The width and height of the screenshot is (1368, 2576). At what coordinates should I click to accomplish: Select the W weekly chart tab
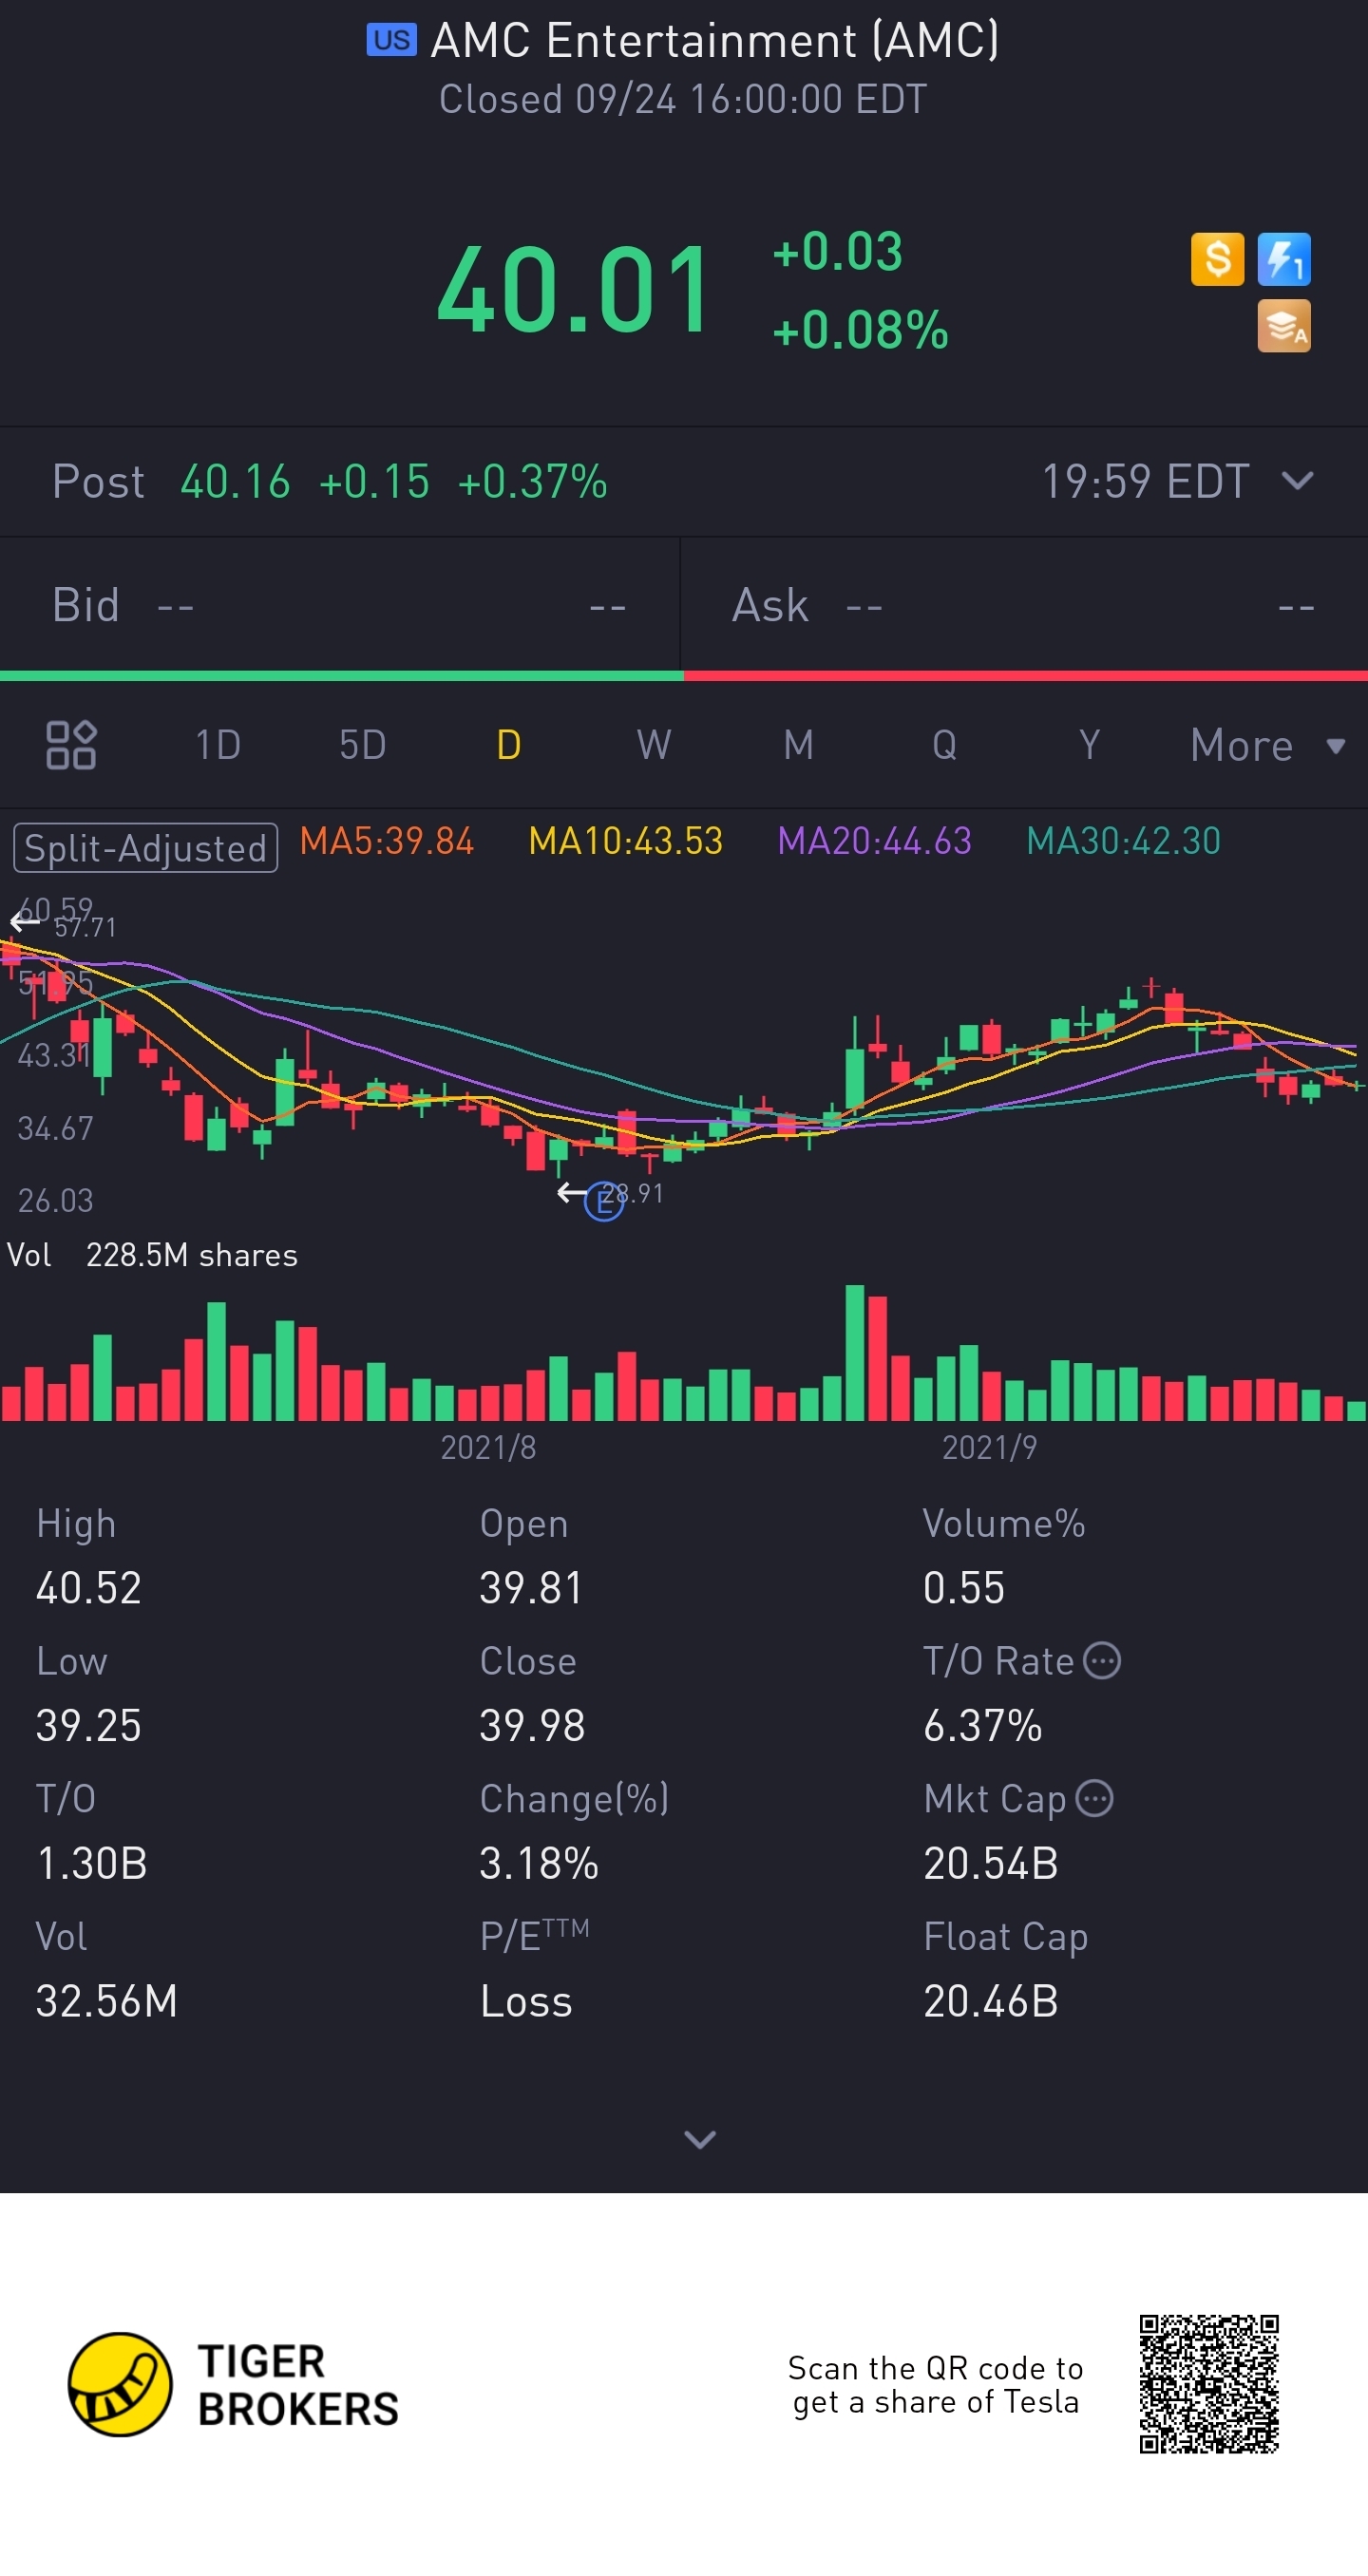point(654,745)
